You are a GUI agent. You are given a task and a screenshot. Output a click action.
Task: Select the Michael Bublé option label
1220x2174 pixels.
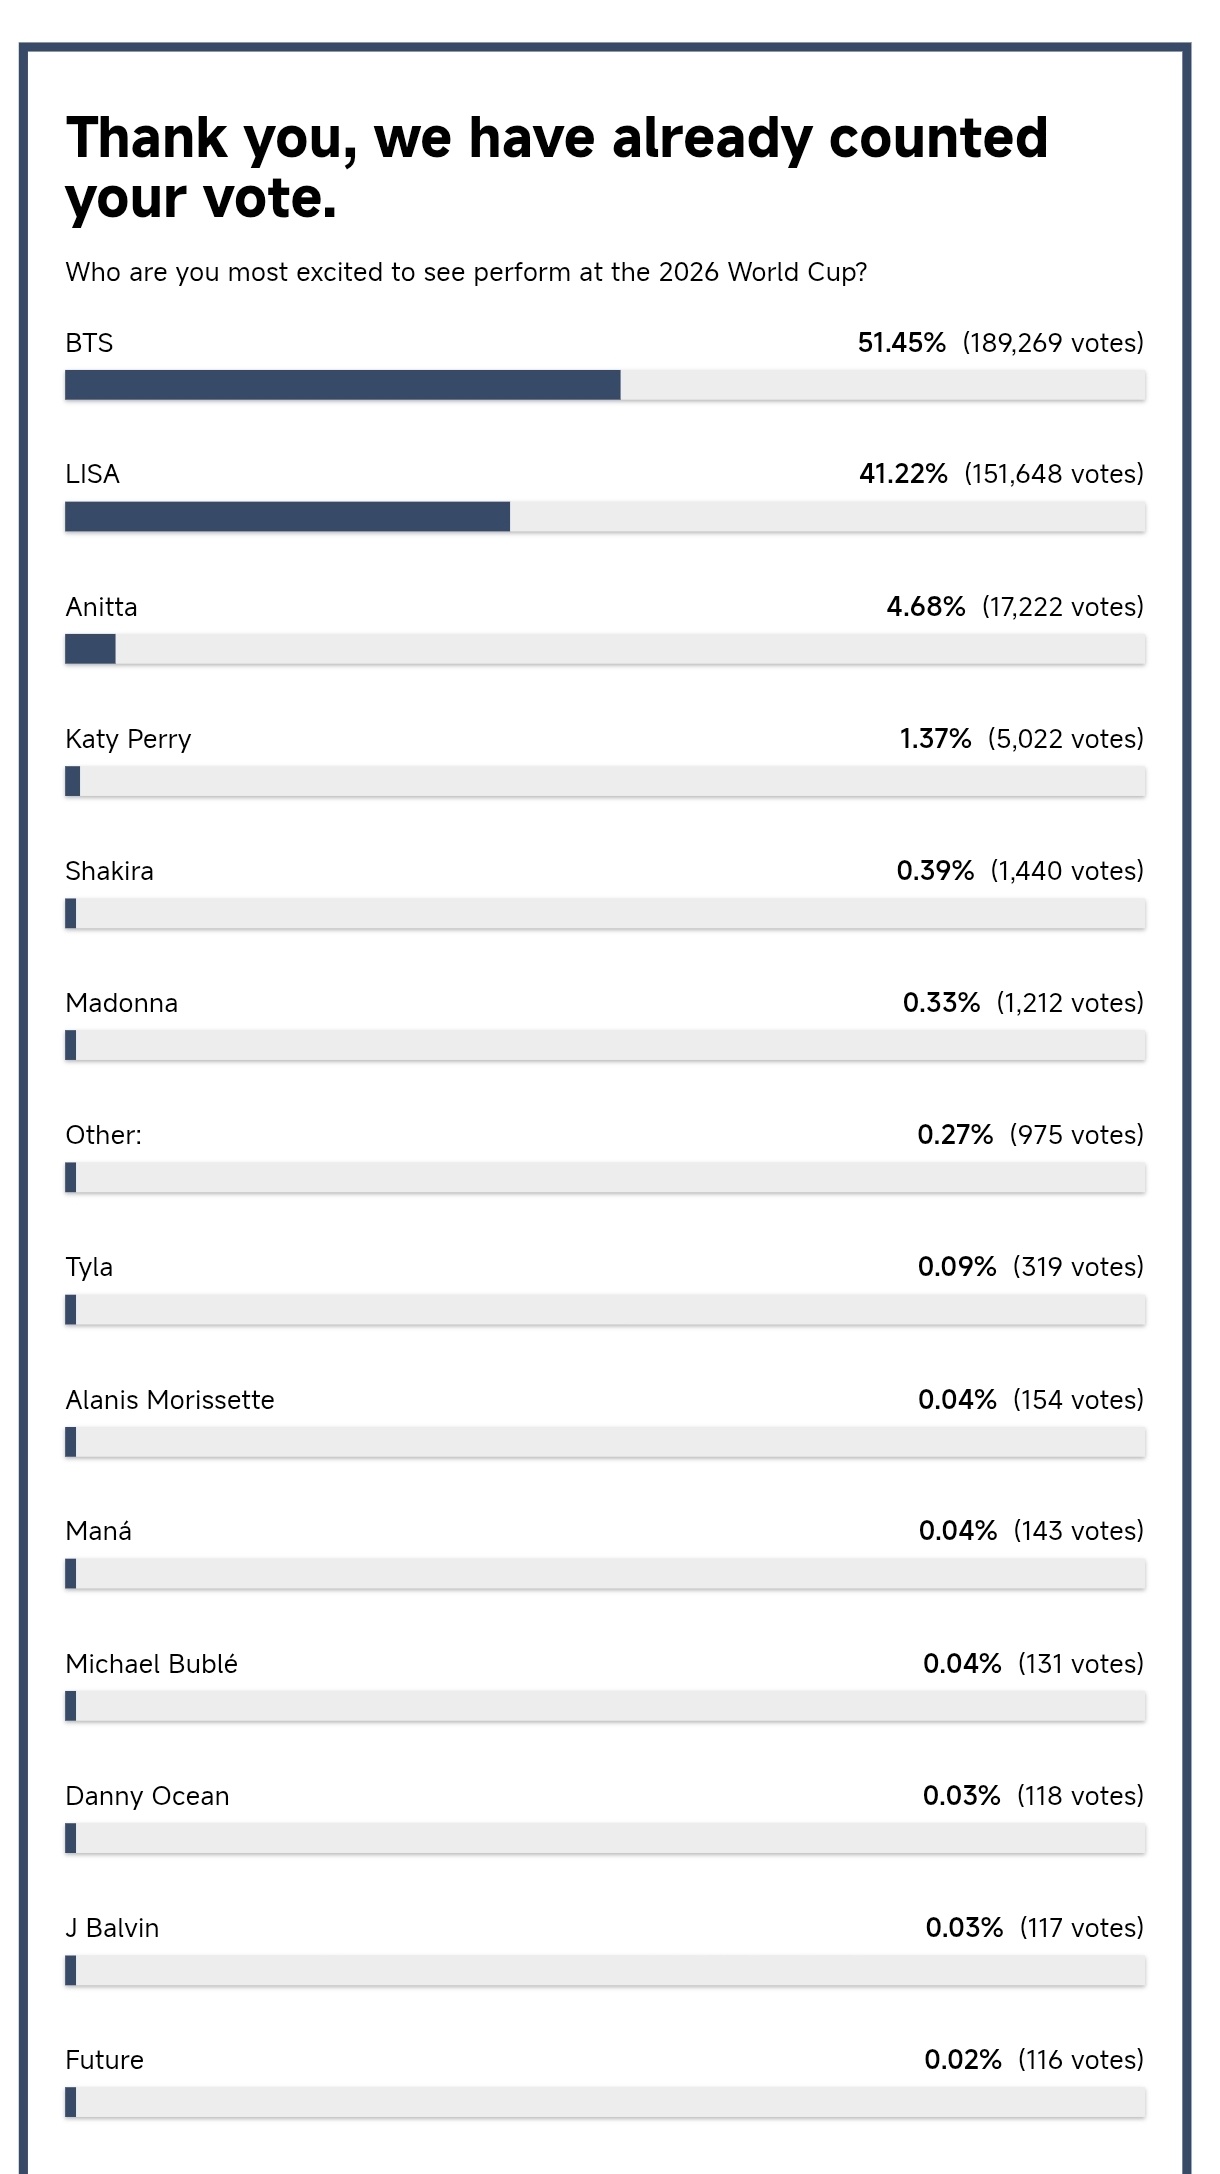pyautogui.click(x=151, y=1664)
